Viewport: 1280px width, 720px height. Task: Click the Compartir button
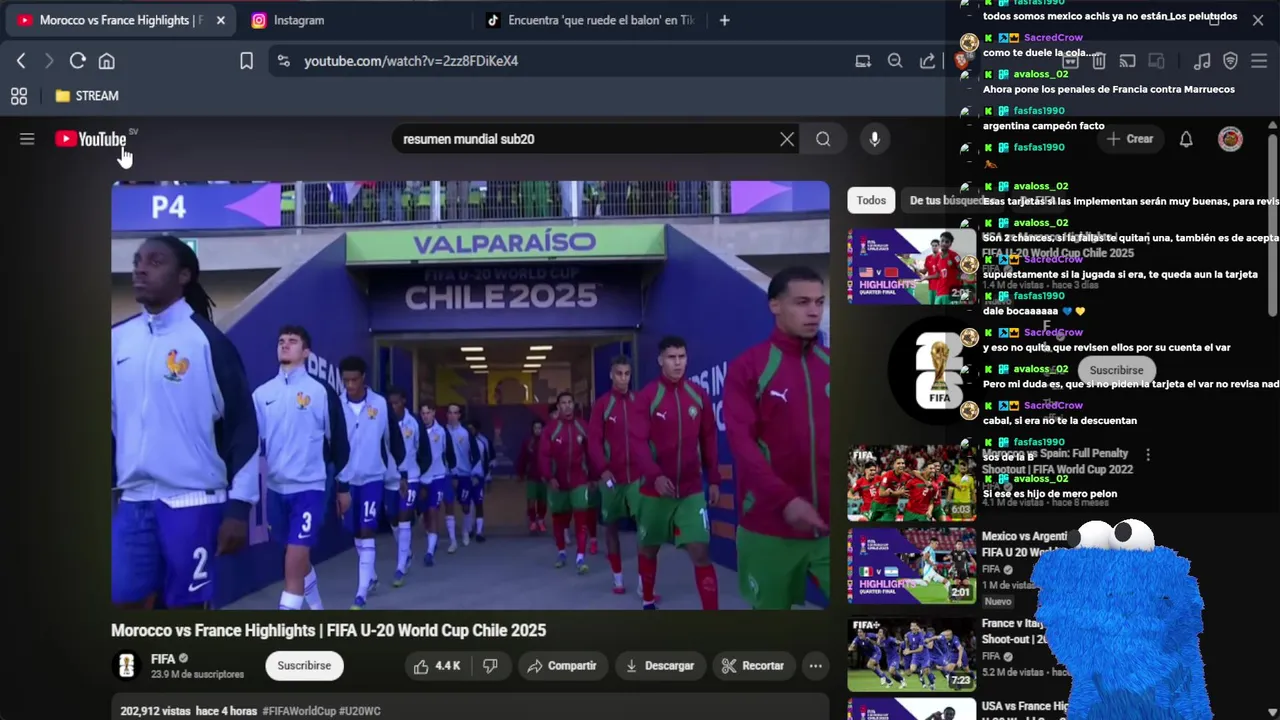click(562, 666)
